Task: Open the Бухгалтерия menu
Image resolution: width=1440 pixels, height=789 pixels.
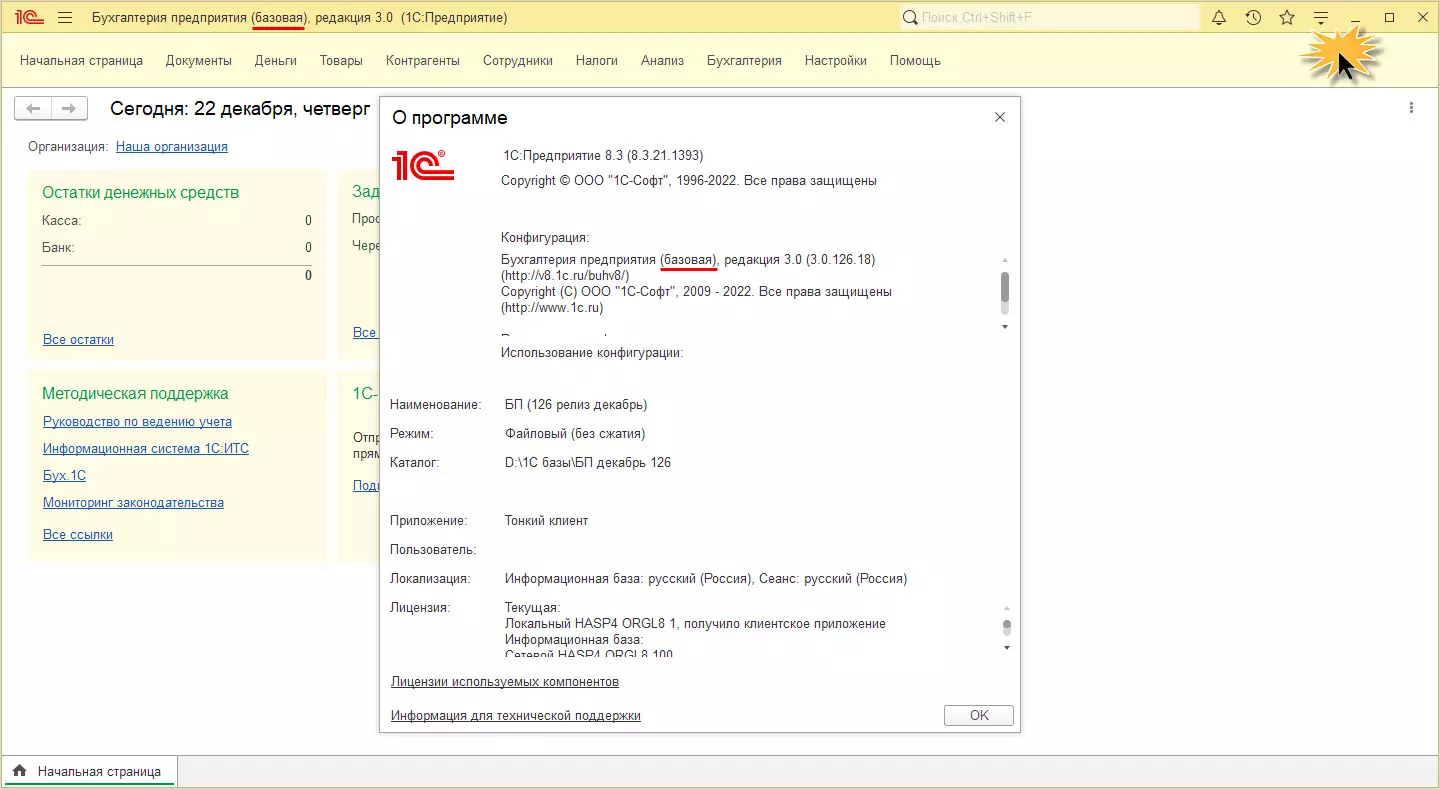Action: (x=744, y=60)
